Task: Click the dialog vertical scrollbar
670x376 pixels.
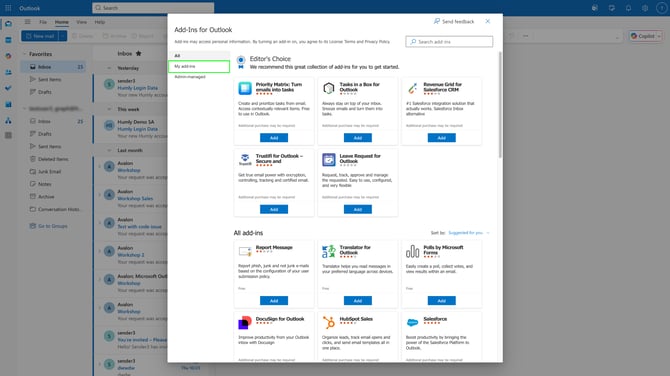Action: point(500,105)
